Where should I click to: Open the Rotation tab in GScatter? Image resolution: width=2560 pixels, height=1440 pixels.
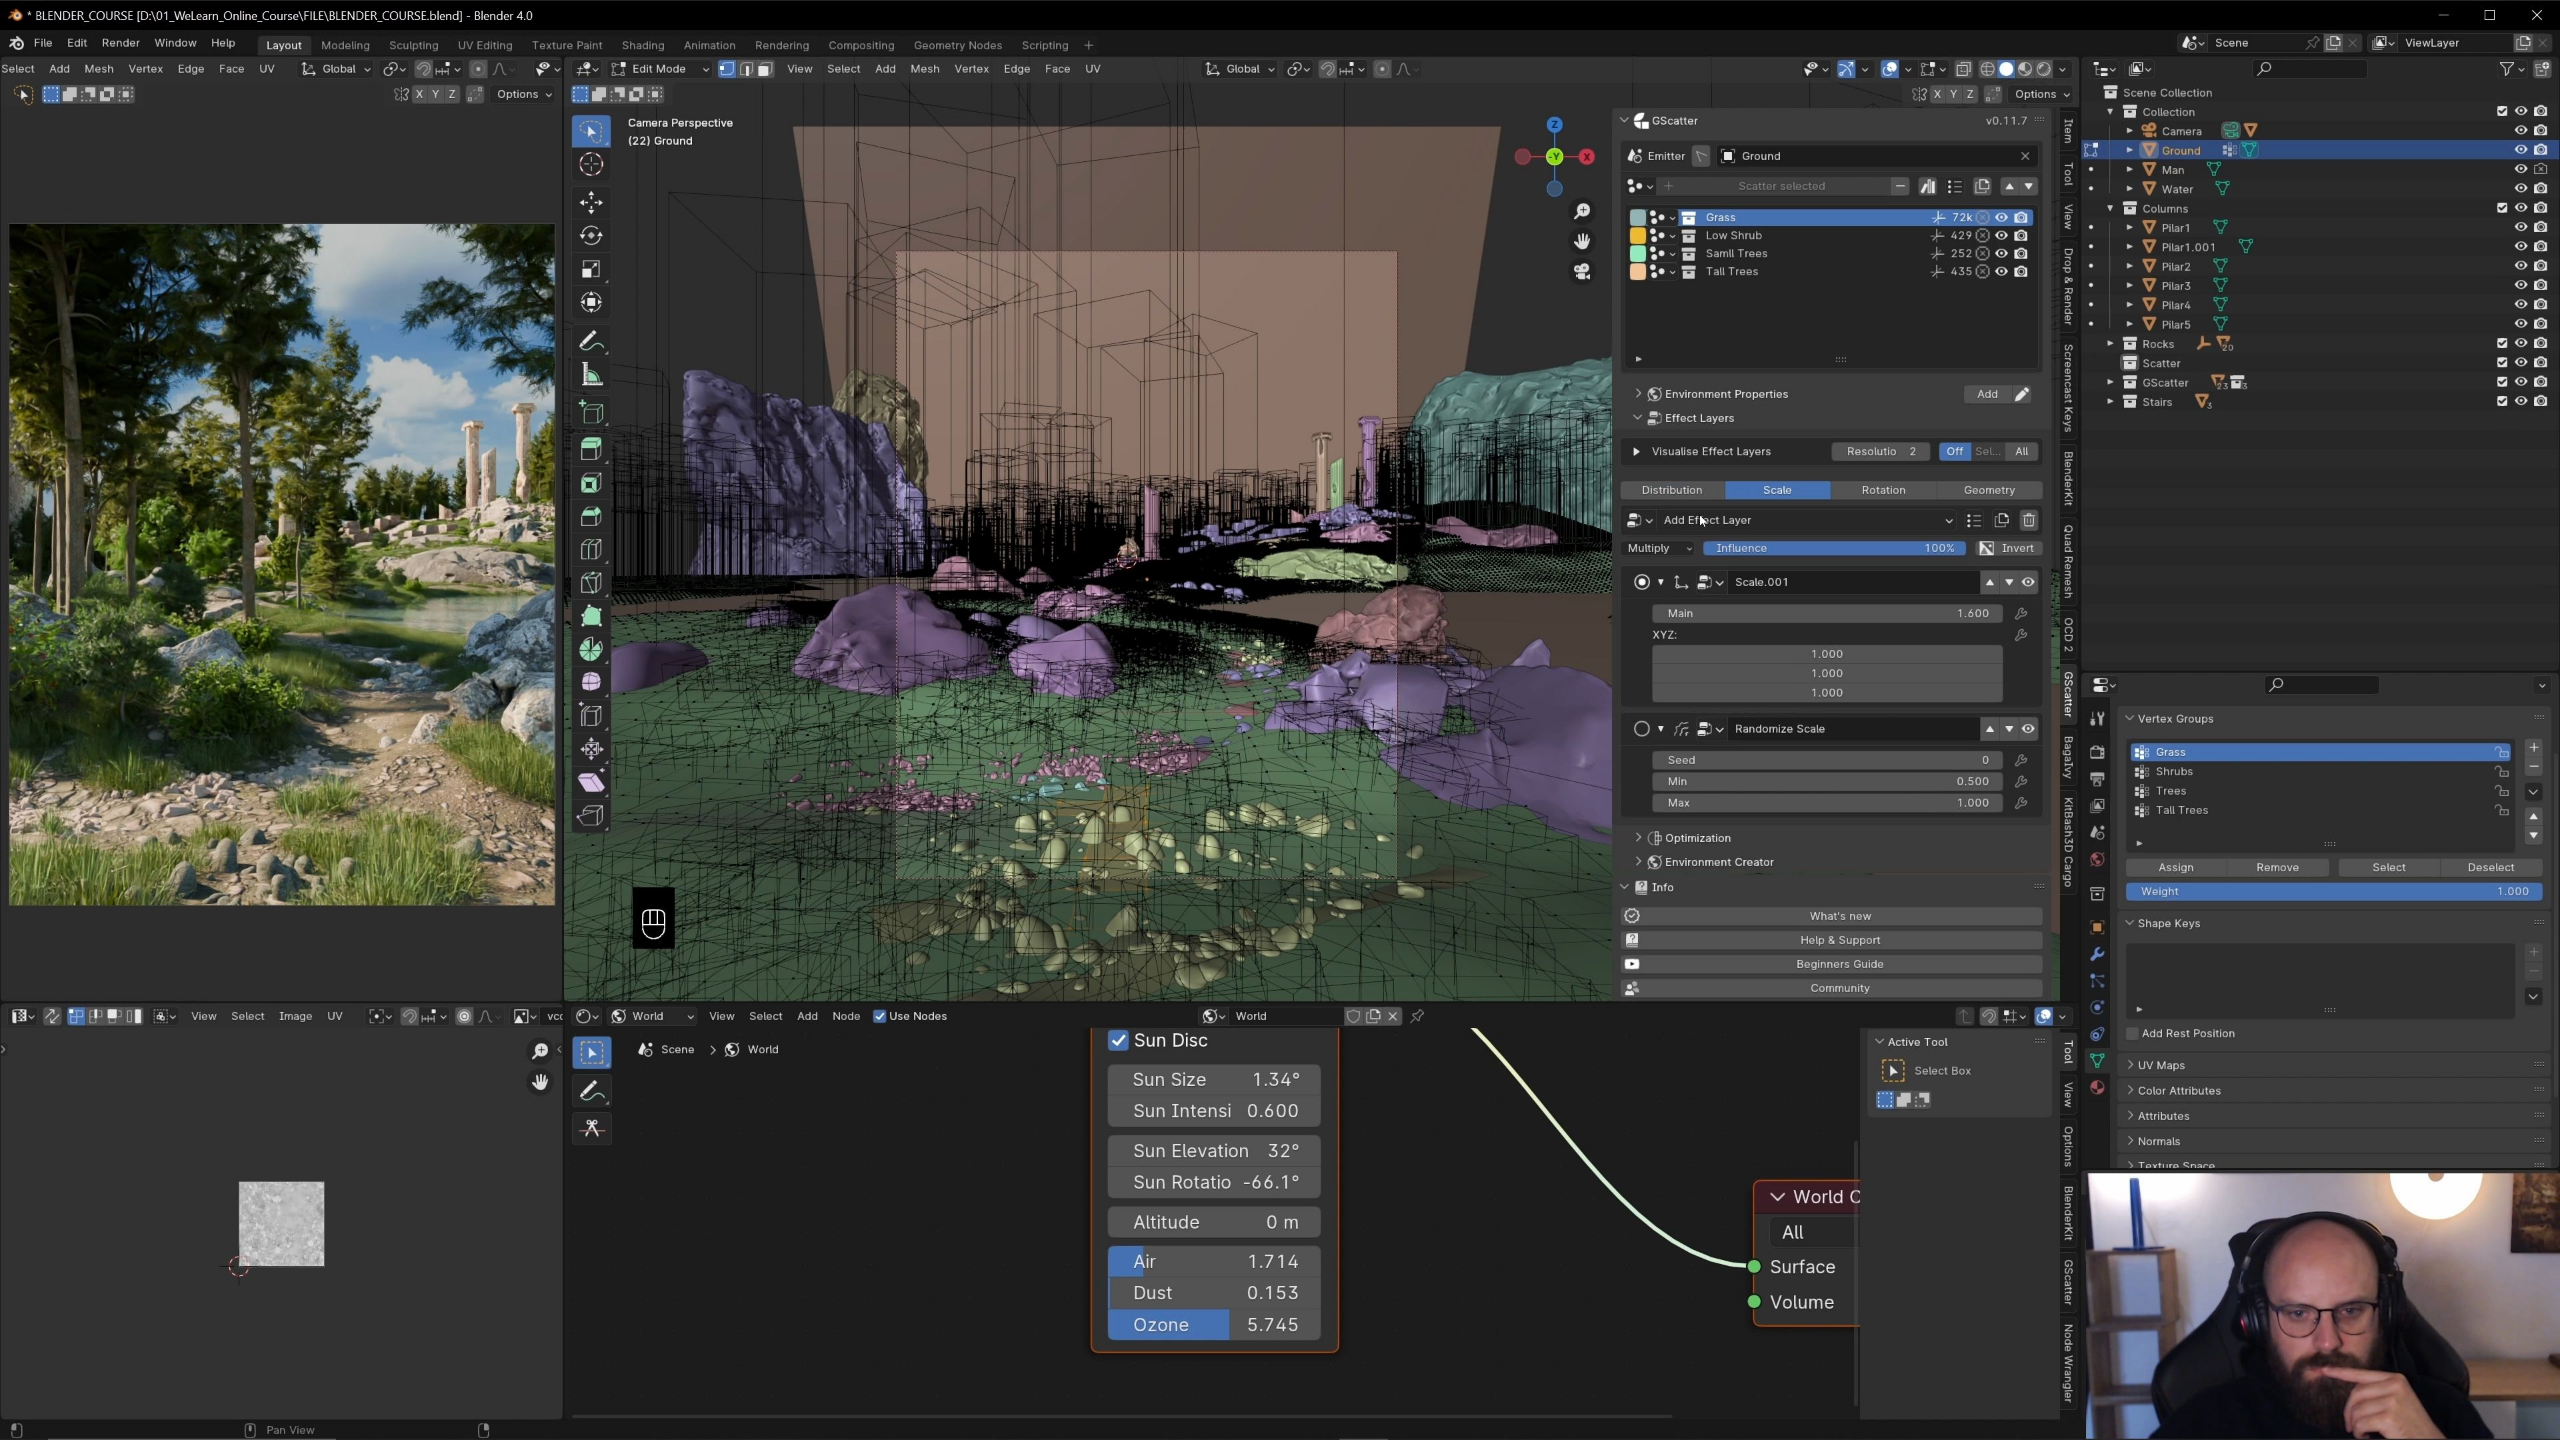coord(1883,490)
